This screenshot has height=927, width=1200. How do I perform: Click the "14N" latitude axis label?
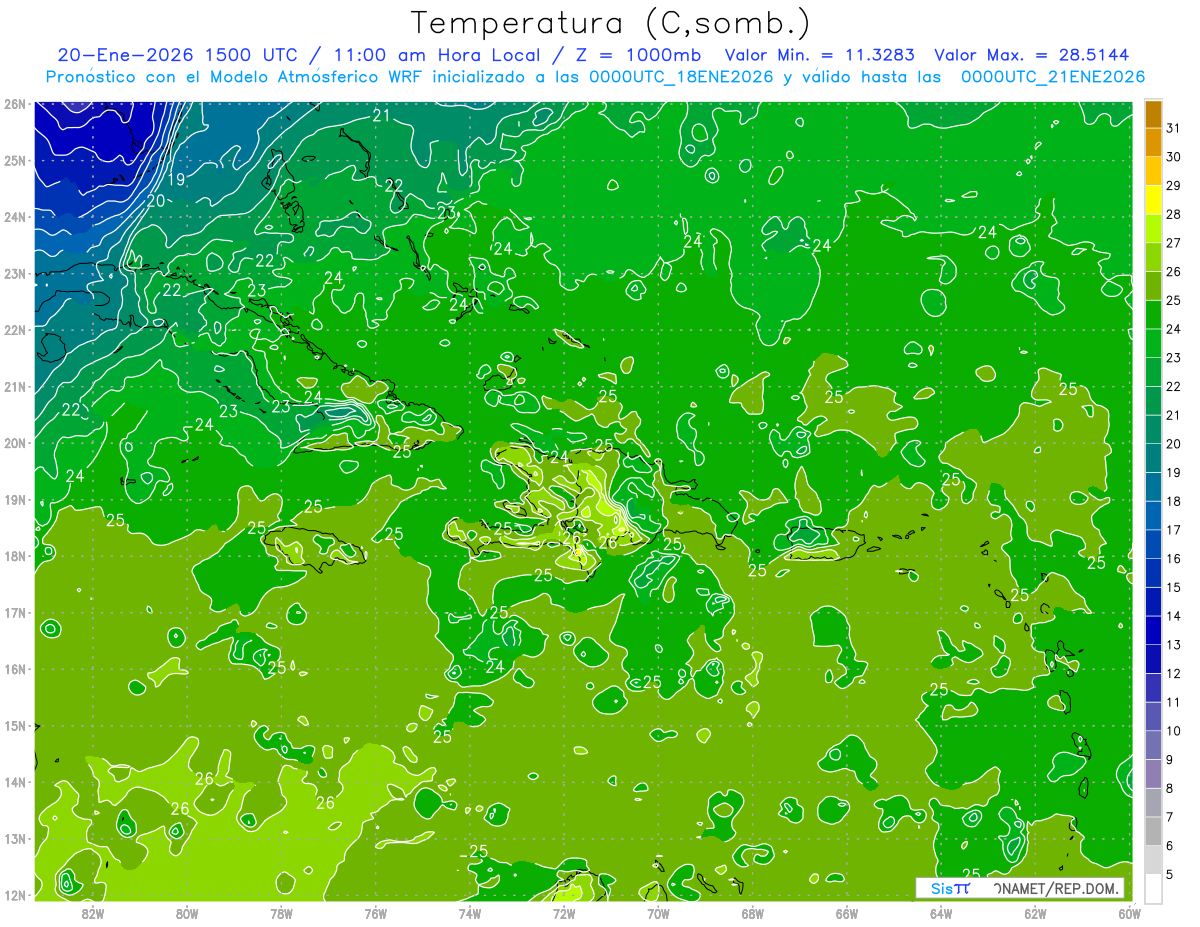(14, 782)
